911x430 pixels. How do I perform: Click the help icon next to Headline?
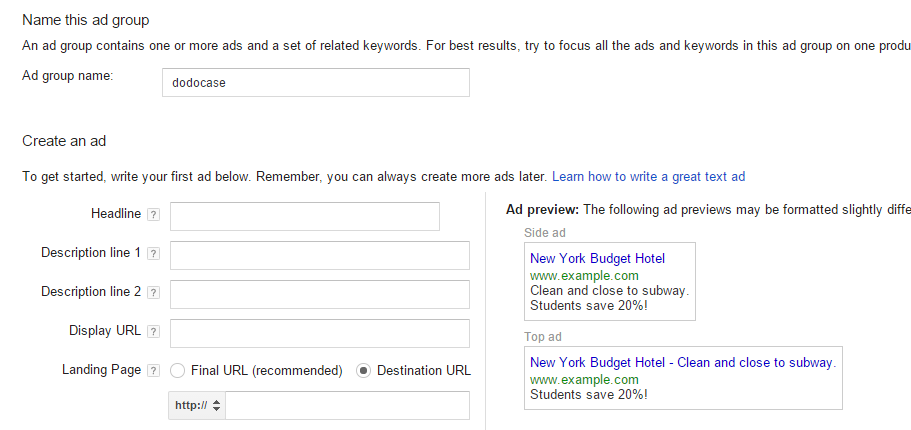[x=153, y=214]
